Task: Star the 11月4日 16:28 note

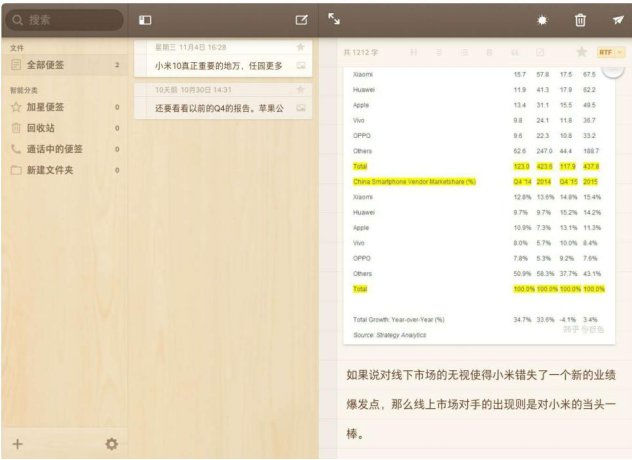Action: [300, 47]
